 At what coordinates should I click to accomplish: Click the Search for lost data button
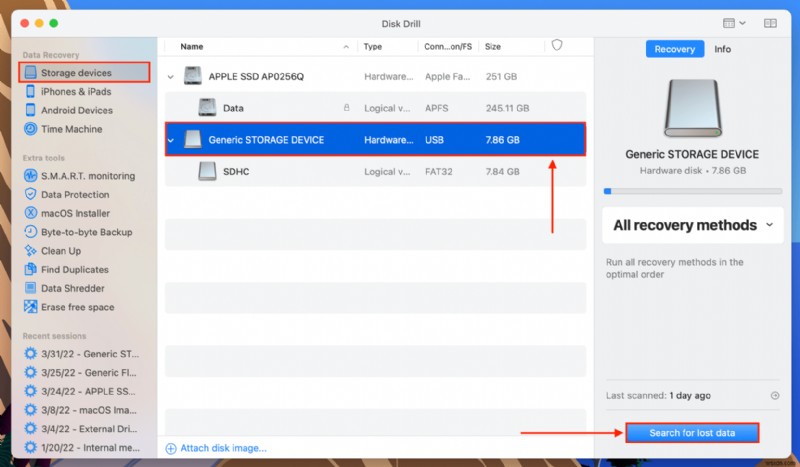click(x=692, y=433)
